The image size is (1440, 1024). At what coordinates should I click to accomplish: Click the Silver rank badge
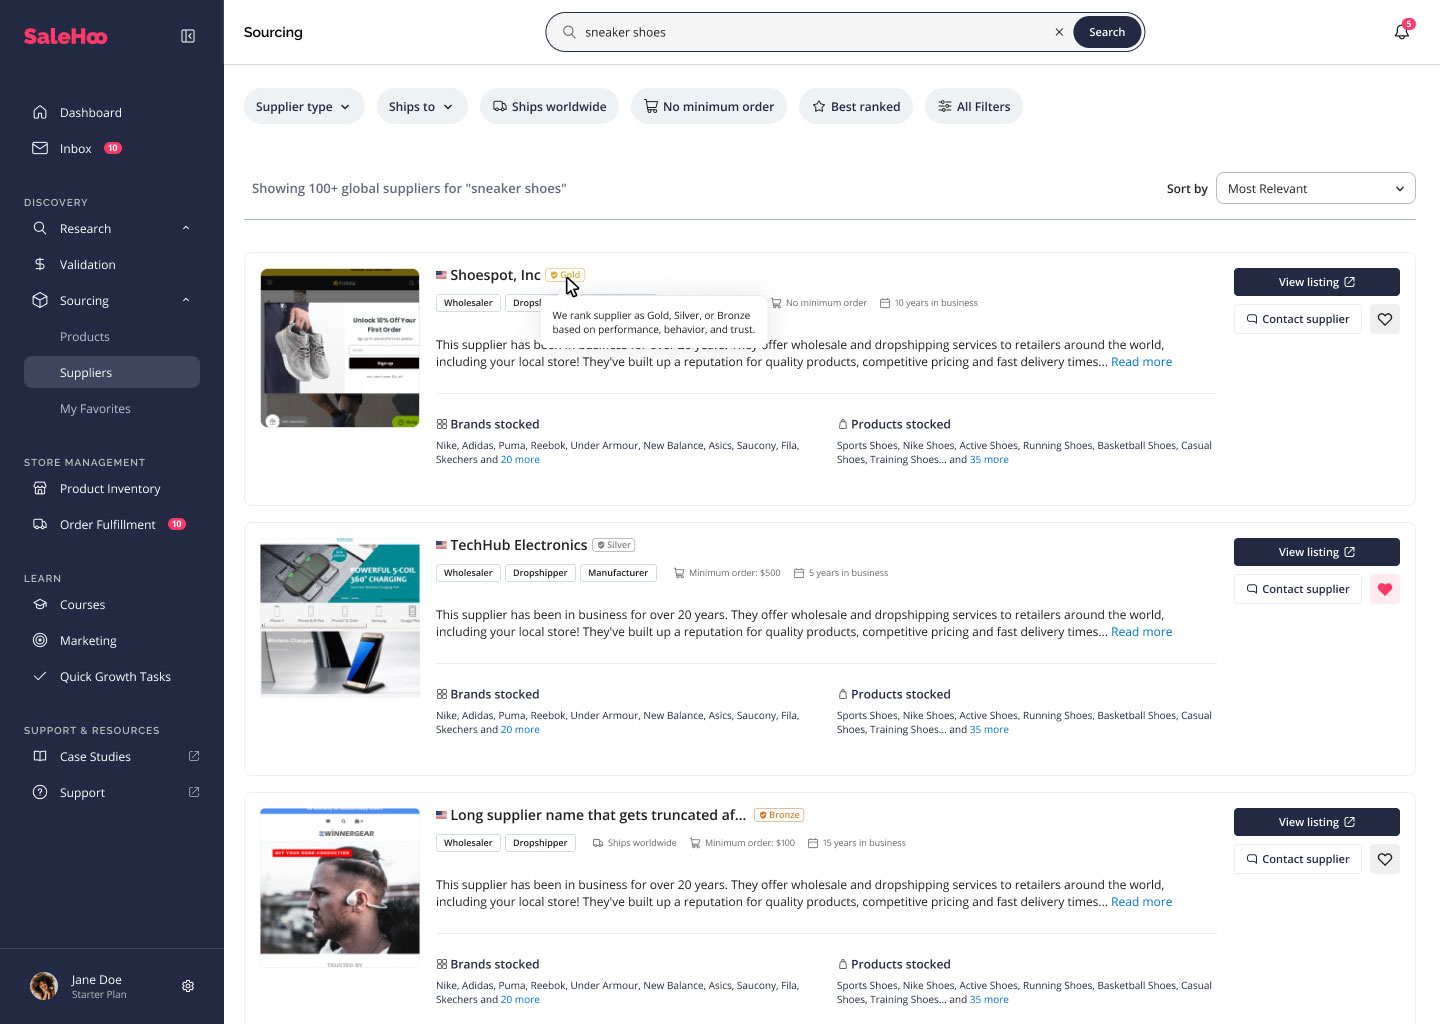tap(613, 545)
